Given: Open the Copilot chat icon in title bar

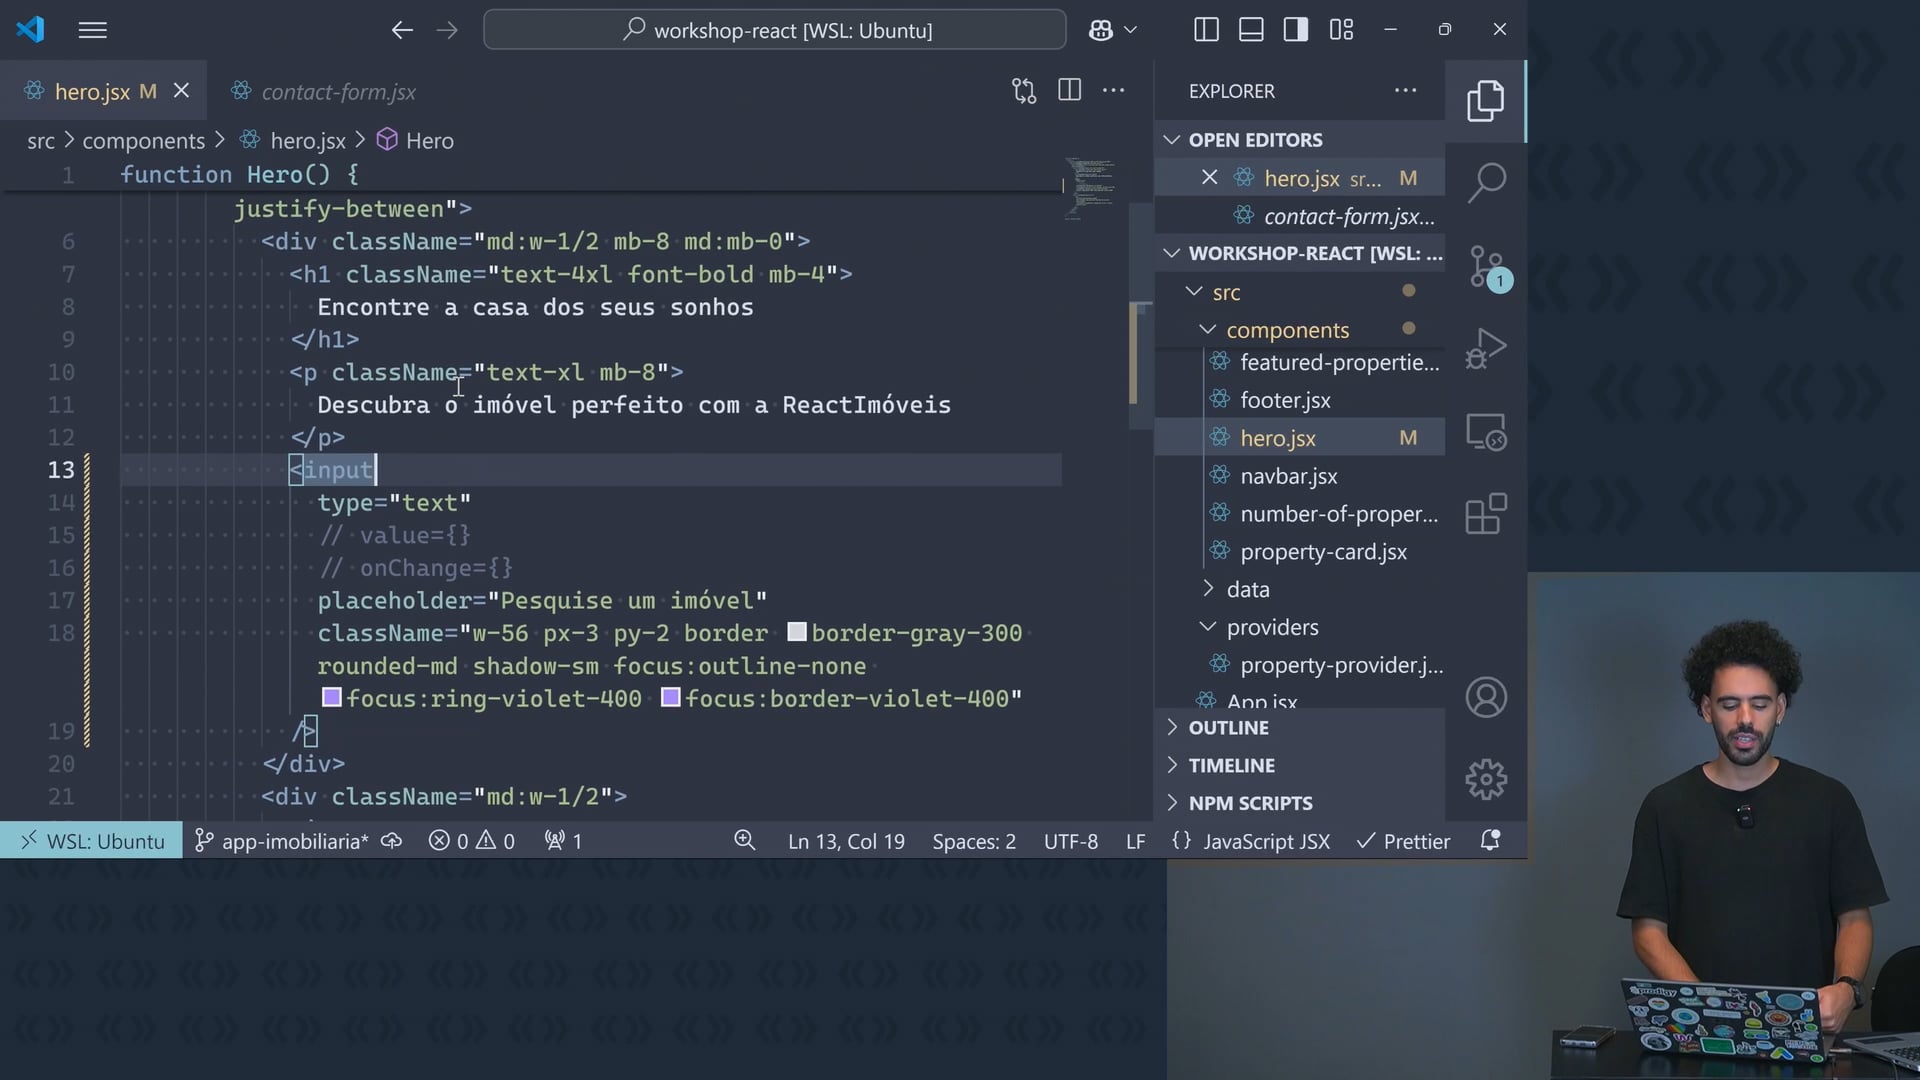Looking at the screenshot, I should pos(1101,30).
